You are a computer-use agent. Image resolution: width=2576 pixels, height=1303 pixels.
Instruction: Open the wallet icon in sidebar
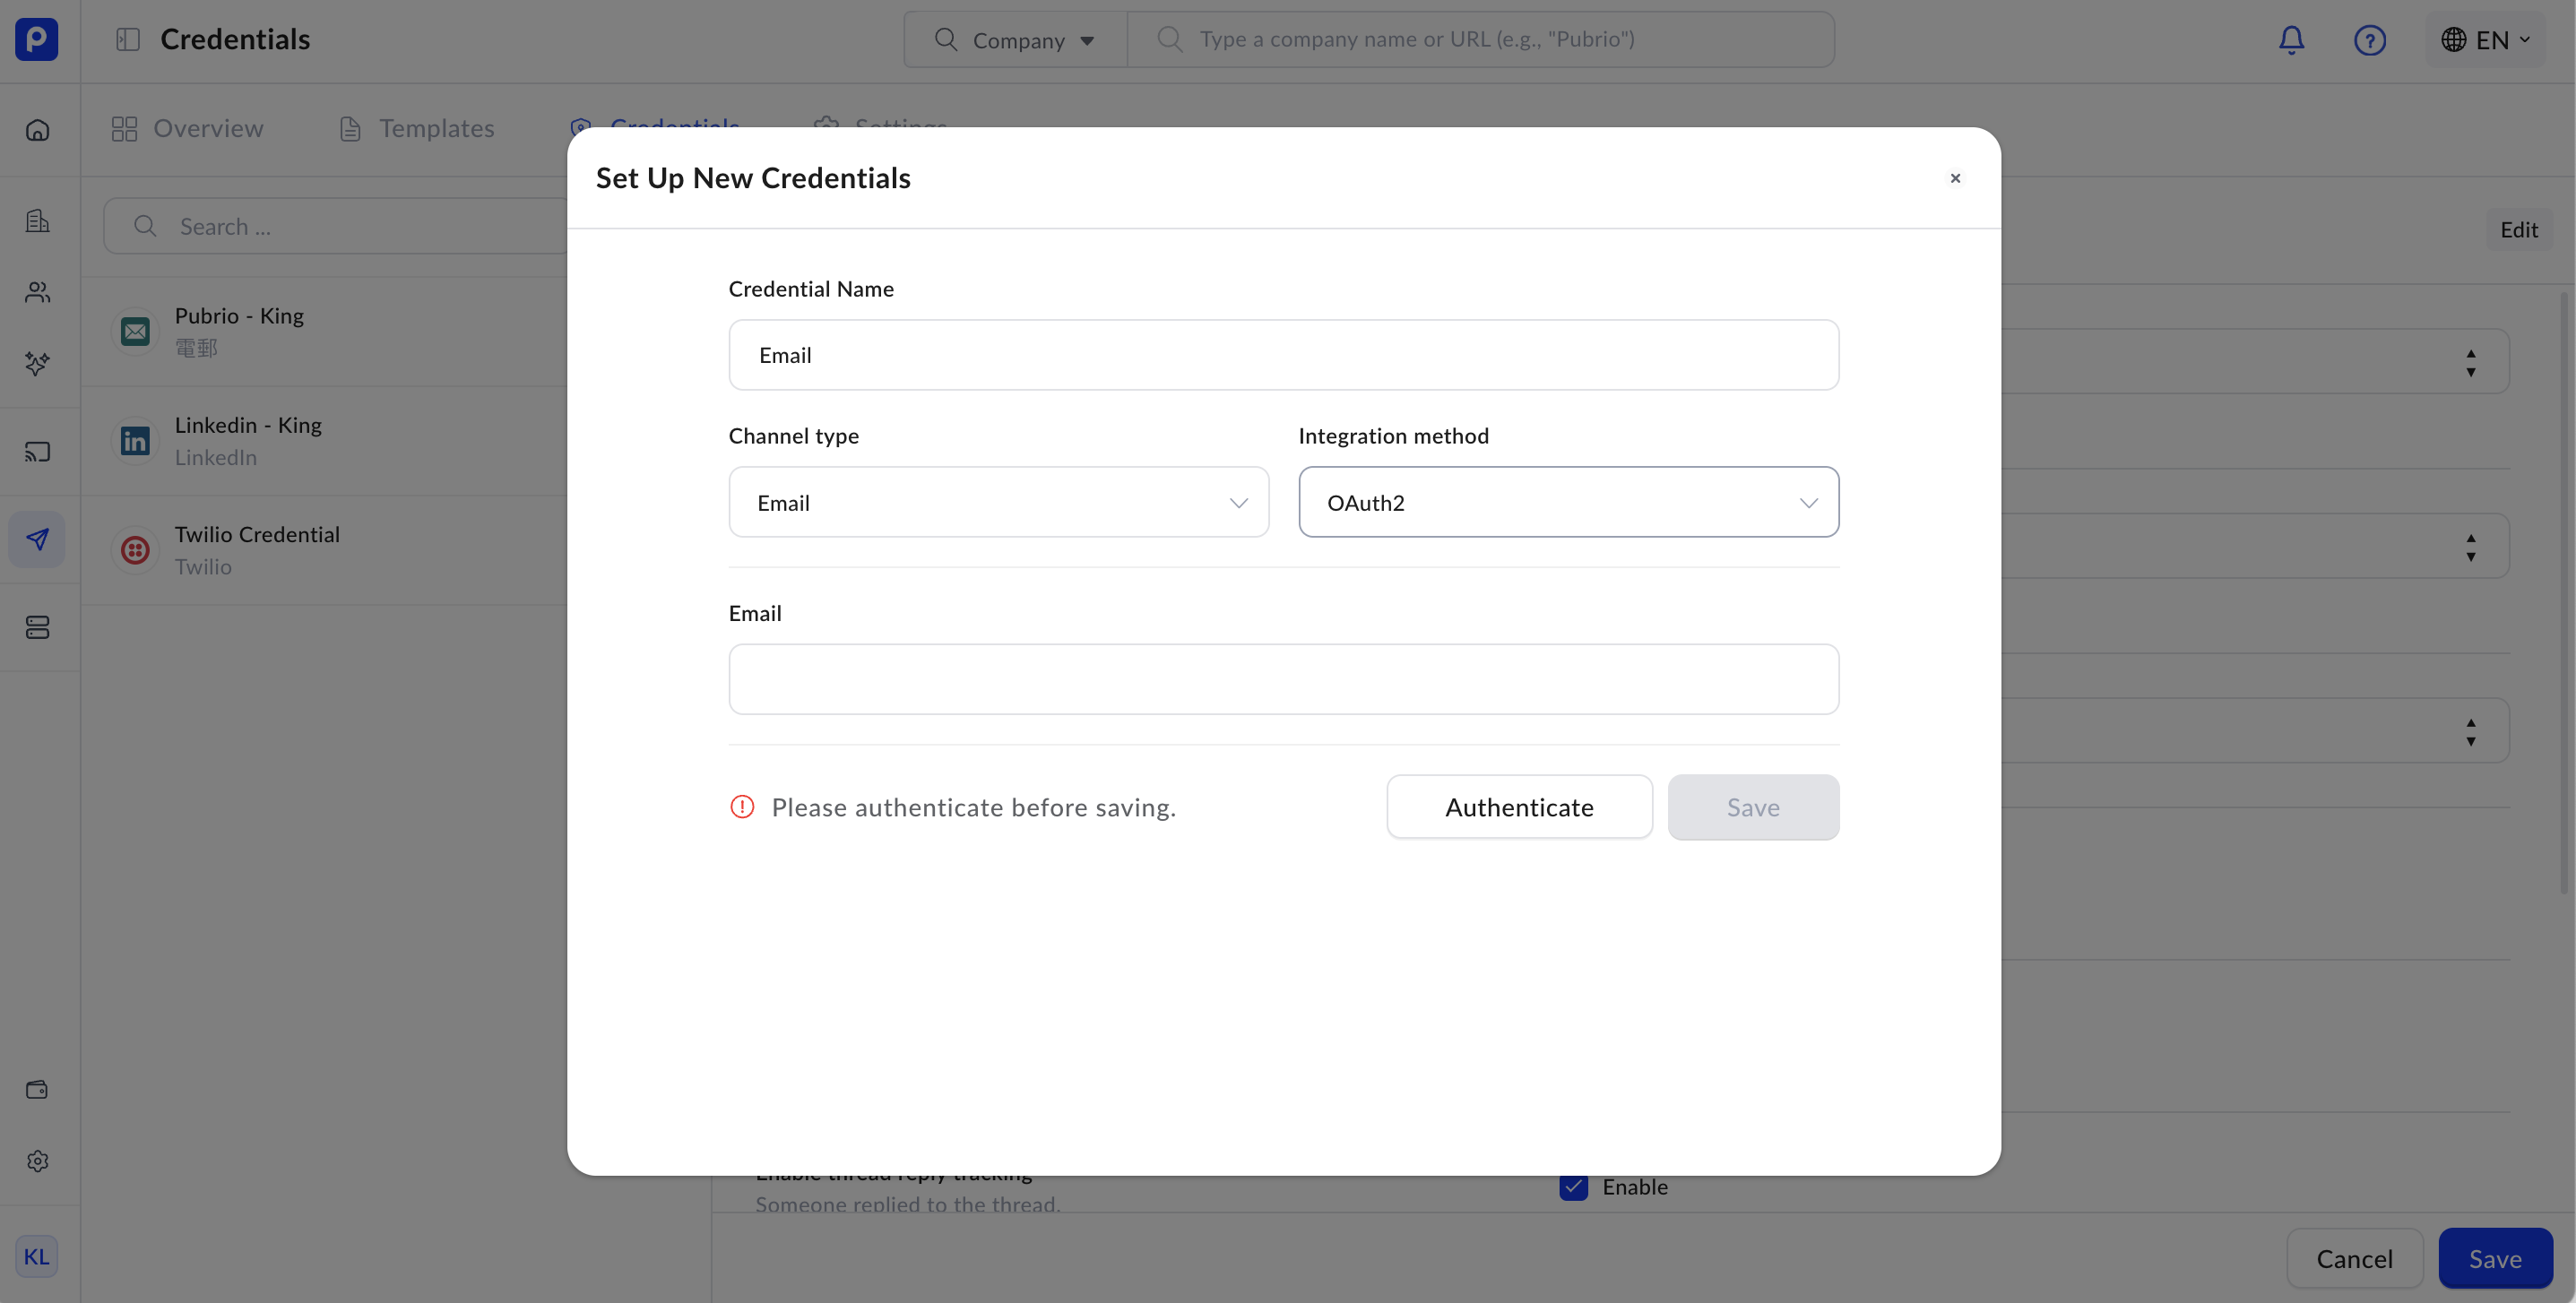(38, 1089)
